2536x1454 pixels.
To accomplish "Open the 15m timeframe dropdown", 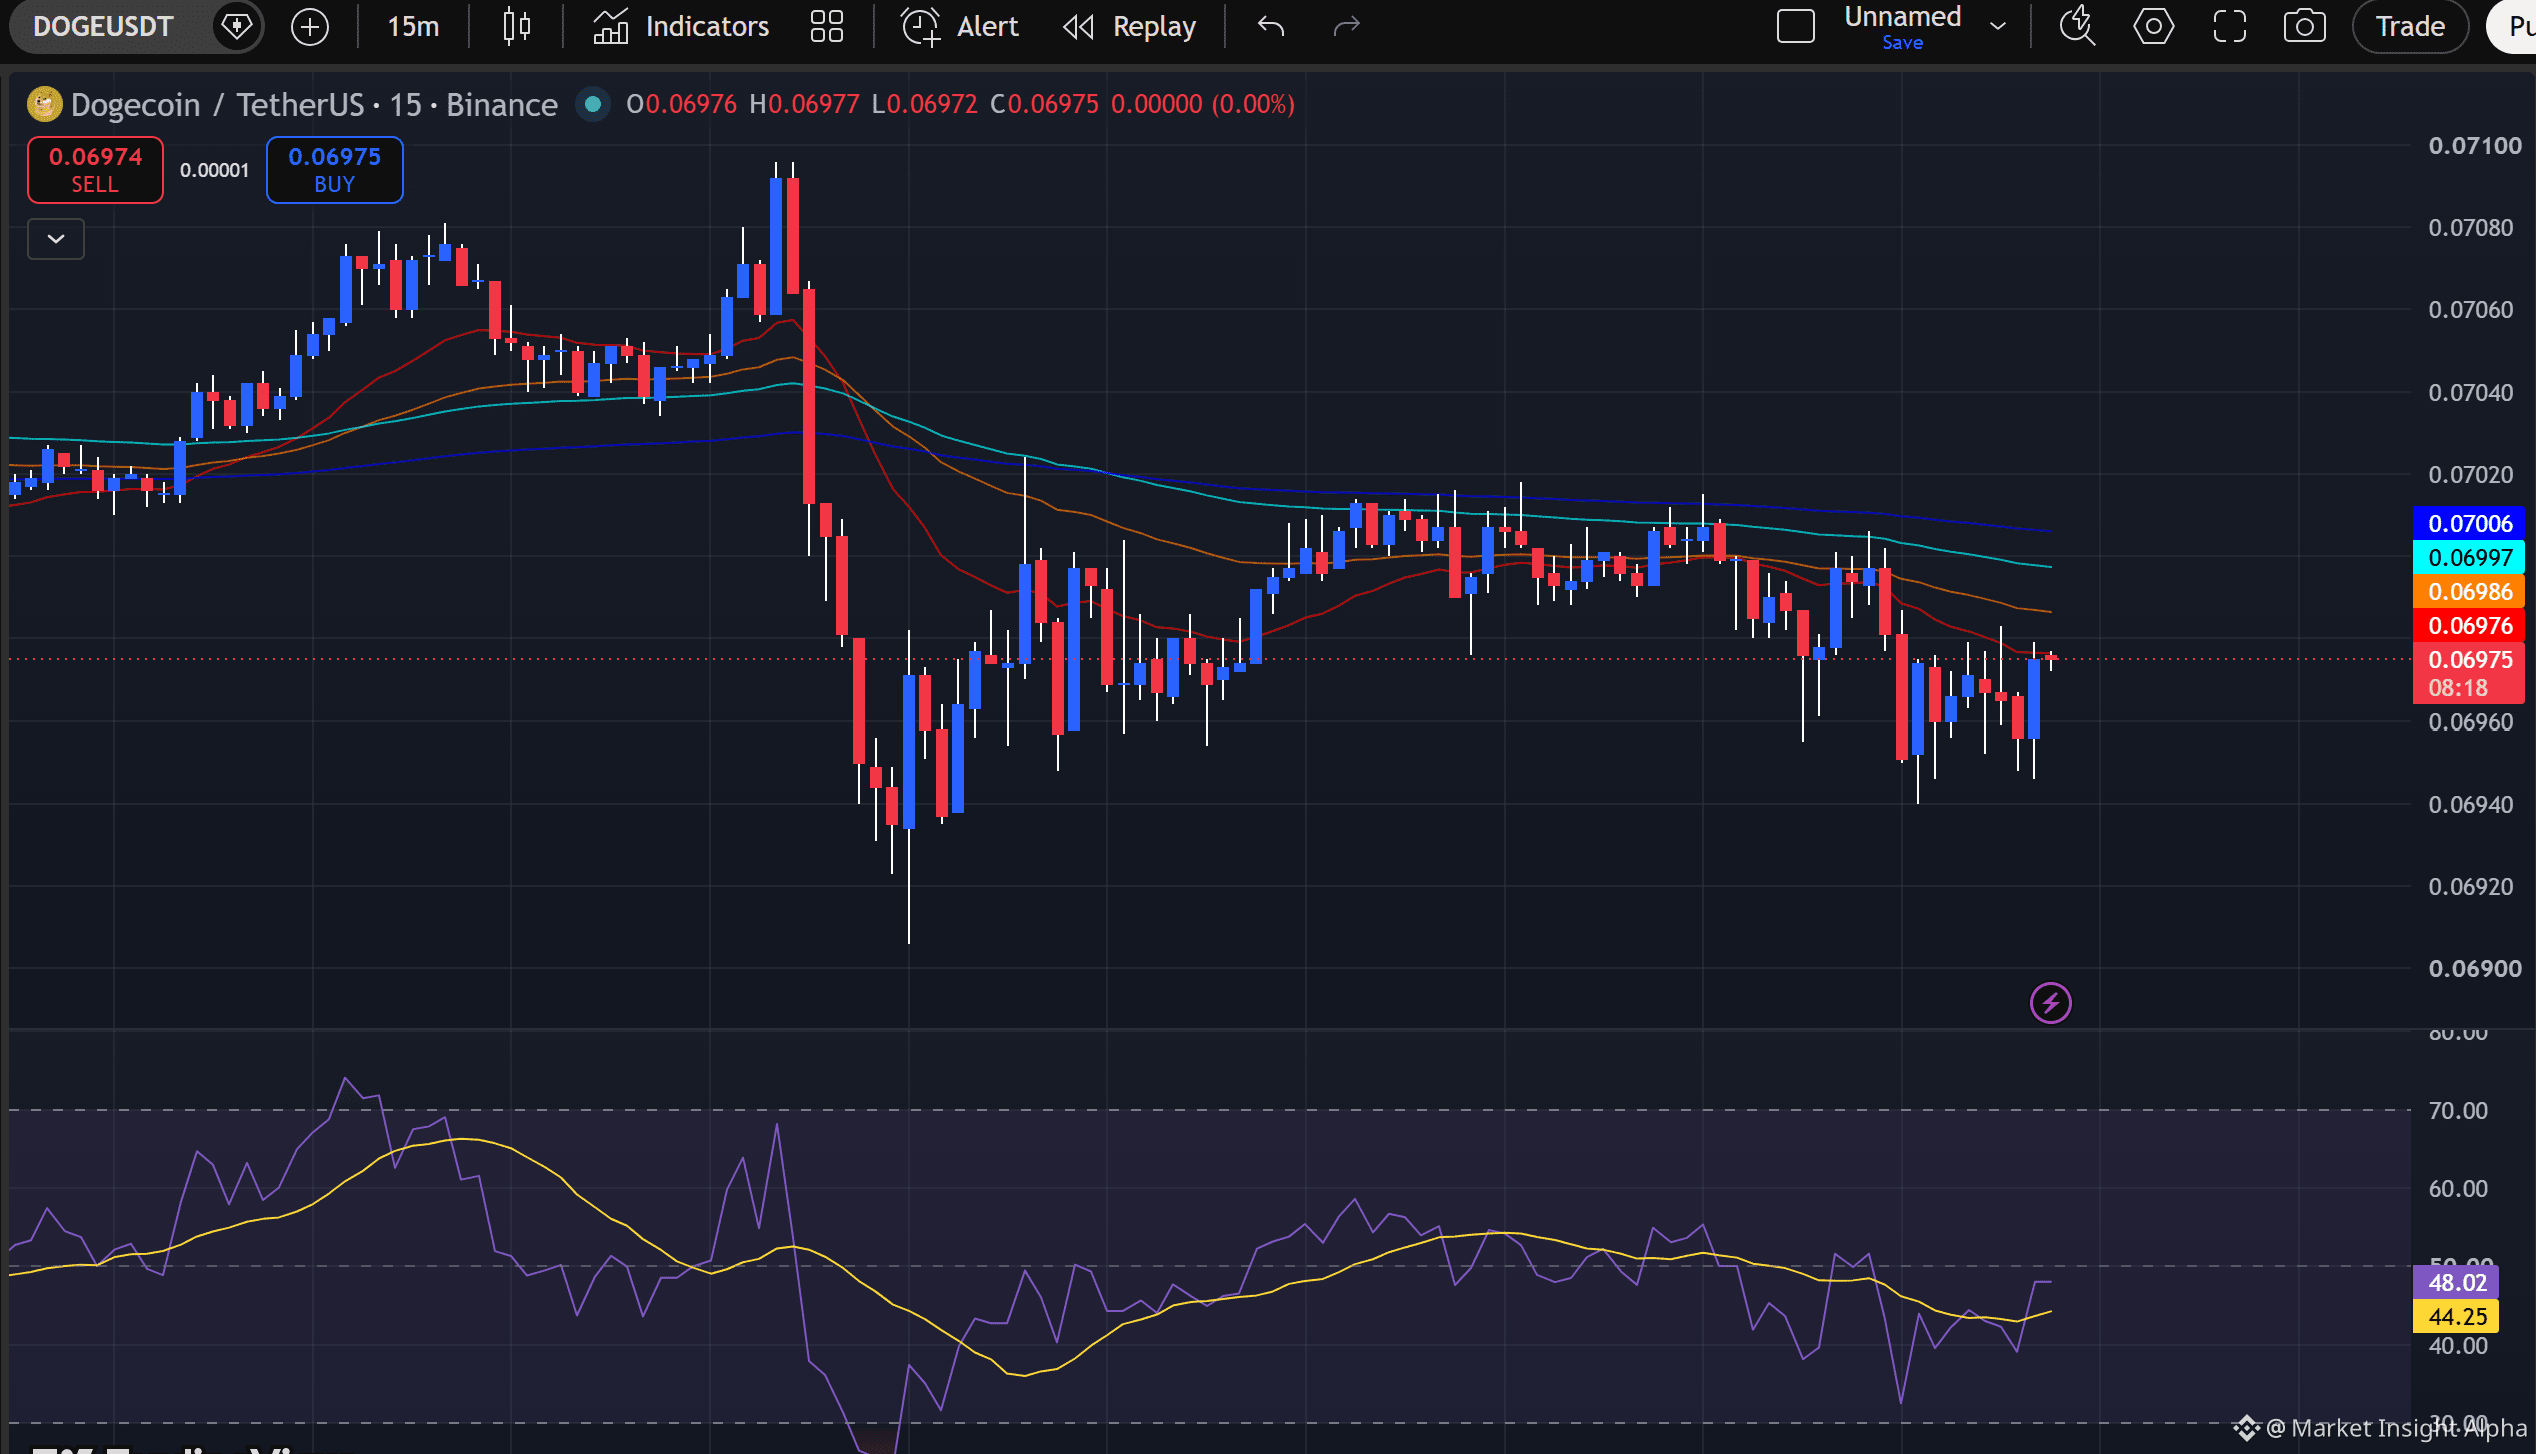I will (x=413, y=27).
